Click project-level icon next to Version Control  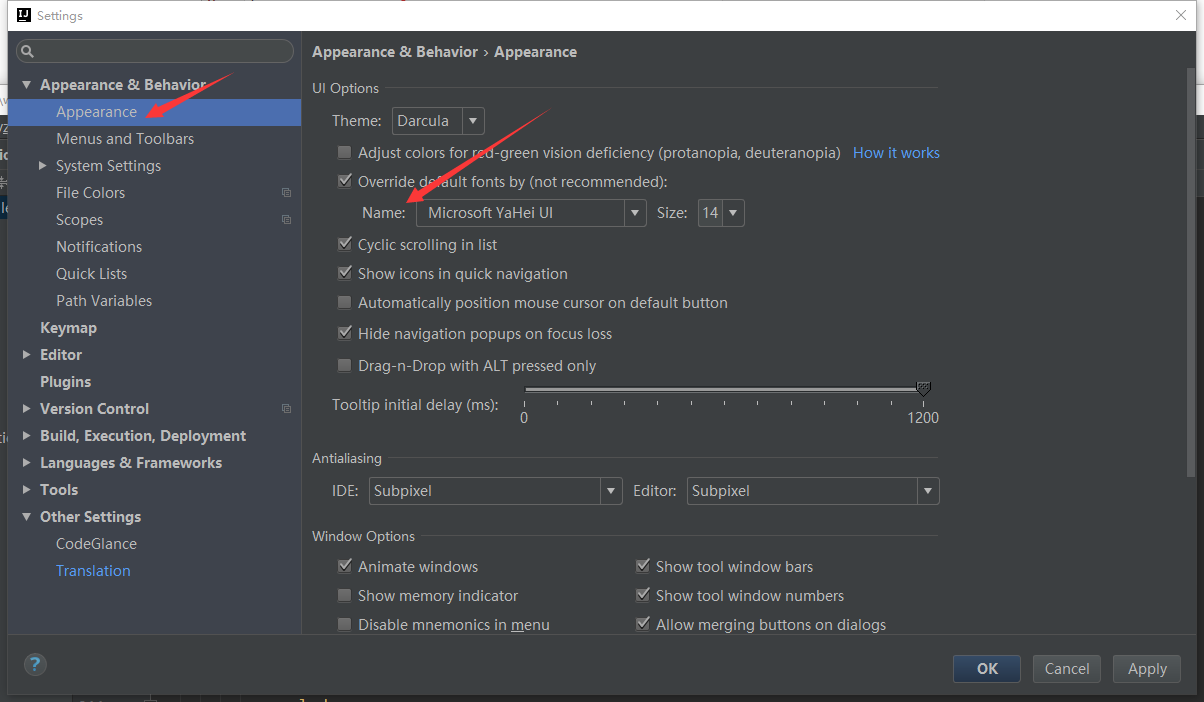click(x=286, y=409)
